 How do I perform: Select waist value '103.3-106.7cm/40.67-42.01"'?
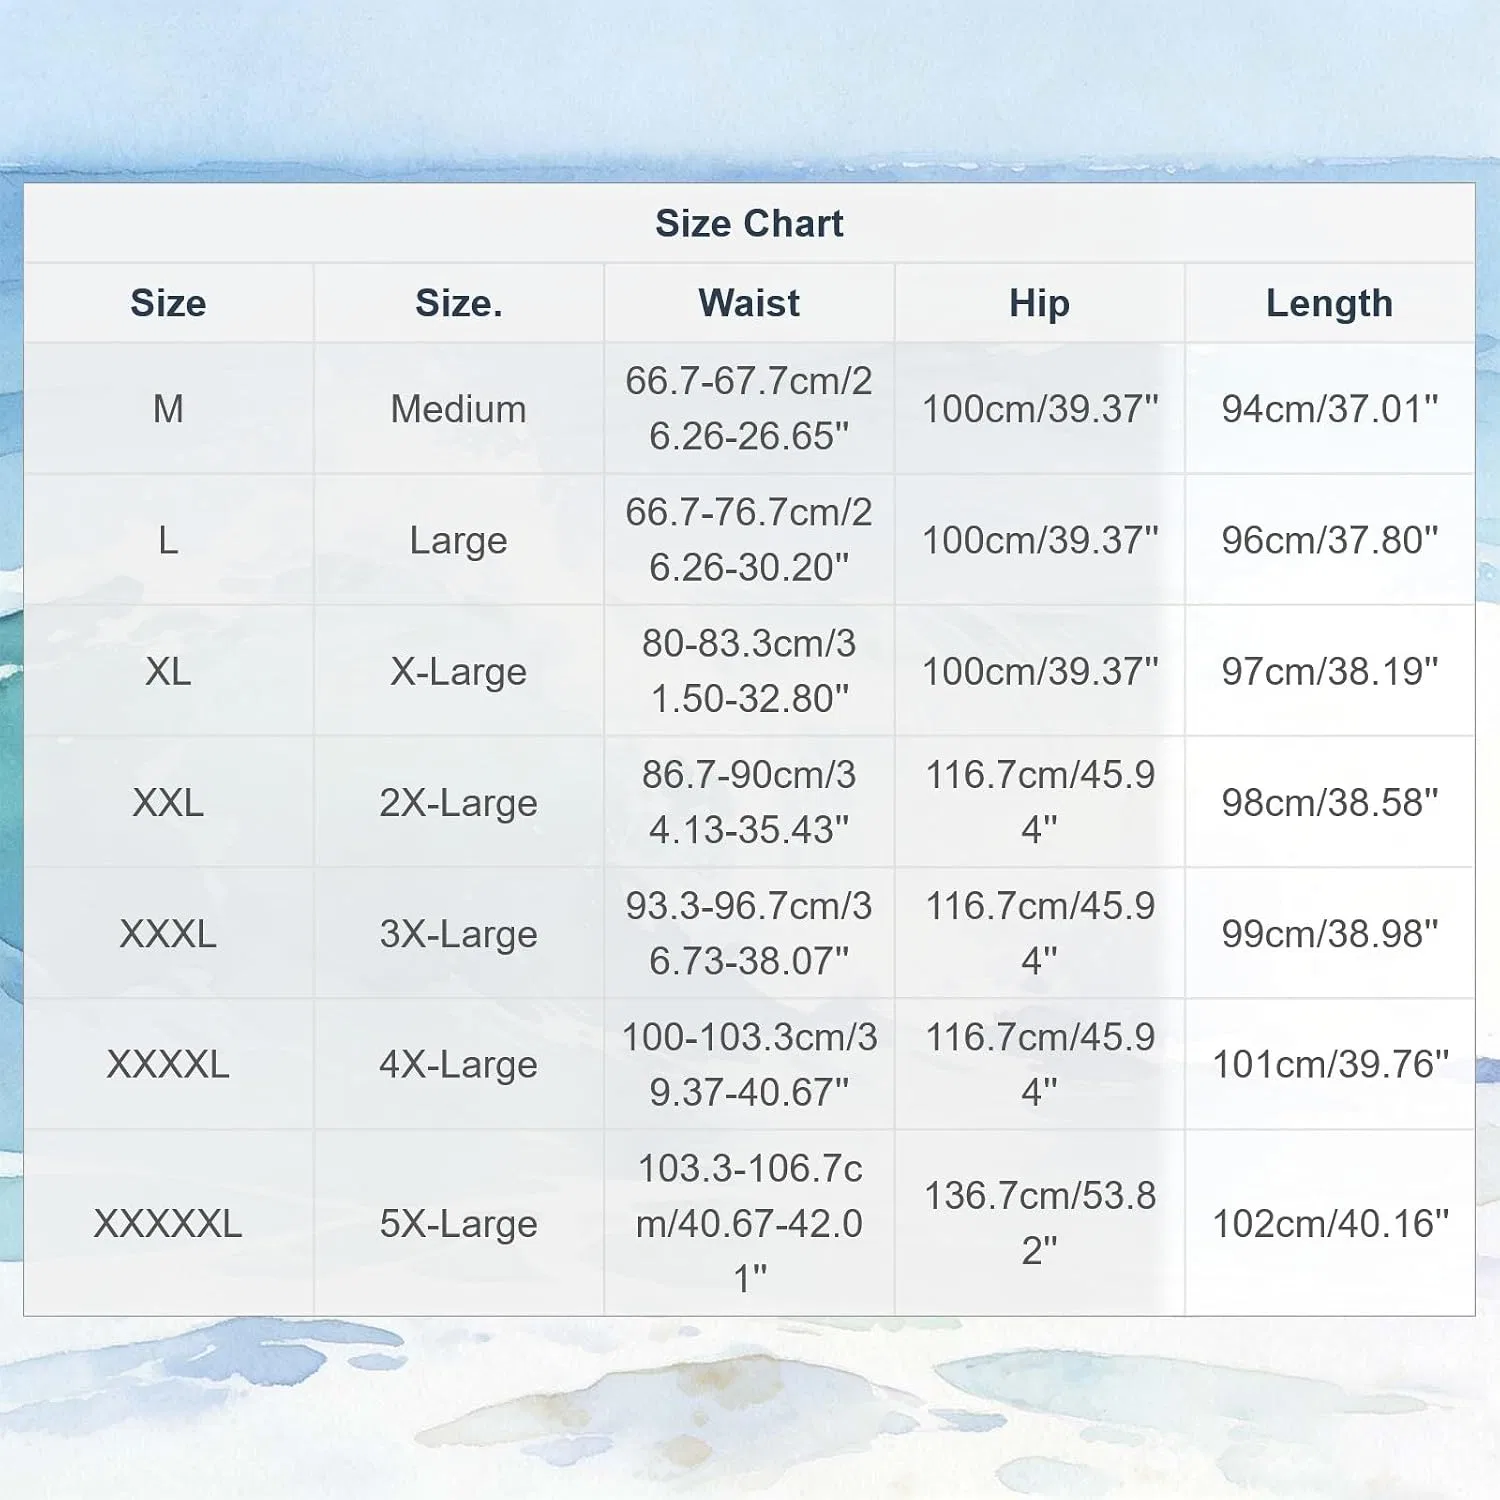749,1223
